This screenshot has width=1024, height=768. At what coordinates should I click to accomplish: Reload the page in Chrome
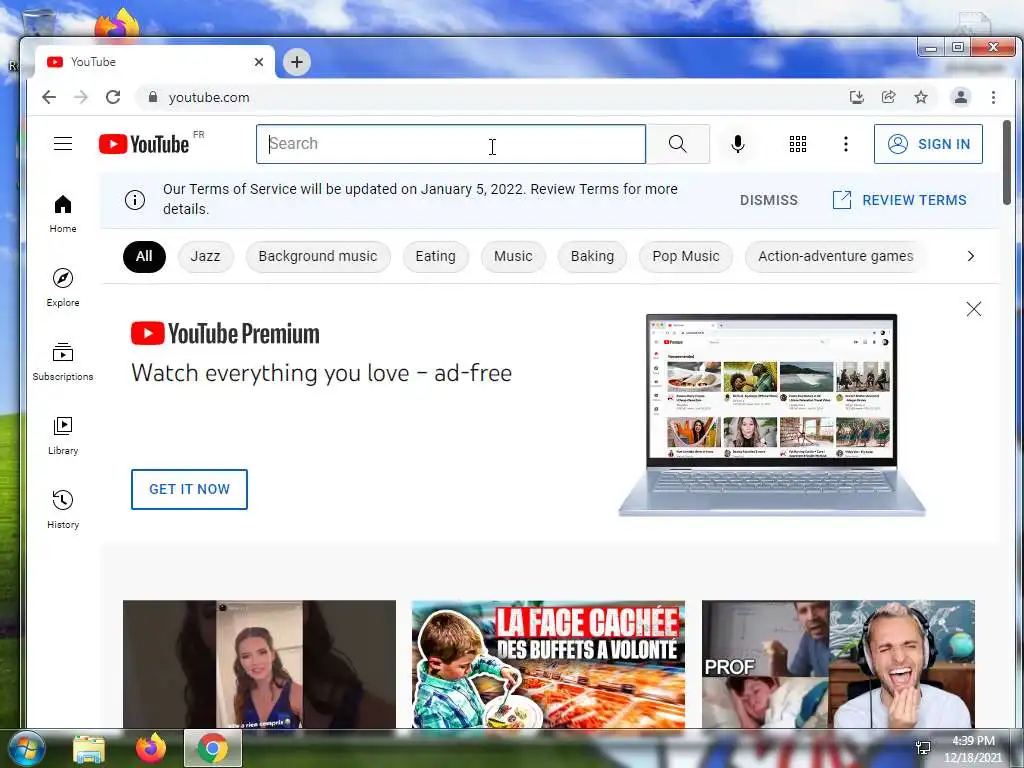click(113, 97)
